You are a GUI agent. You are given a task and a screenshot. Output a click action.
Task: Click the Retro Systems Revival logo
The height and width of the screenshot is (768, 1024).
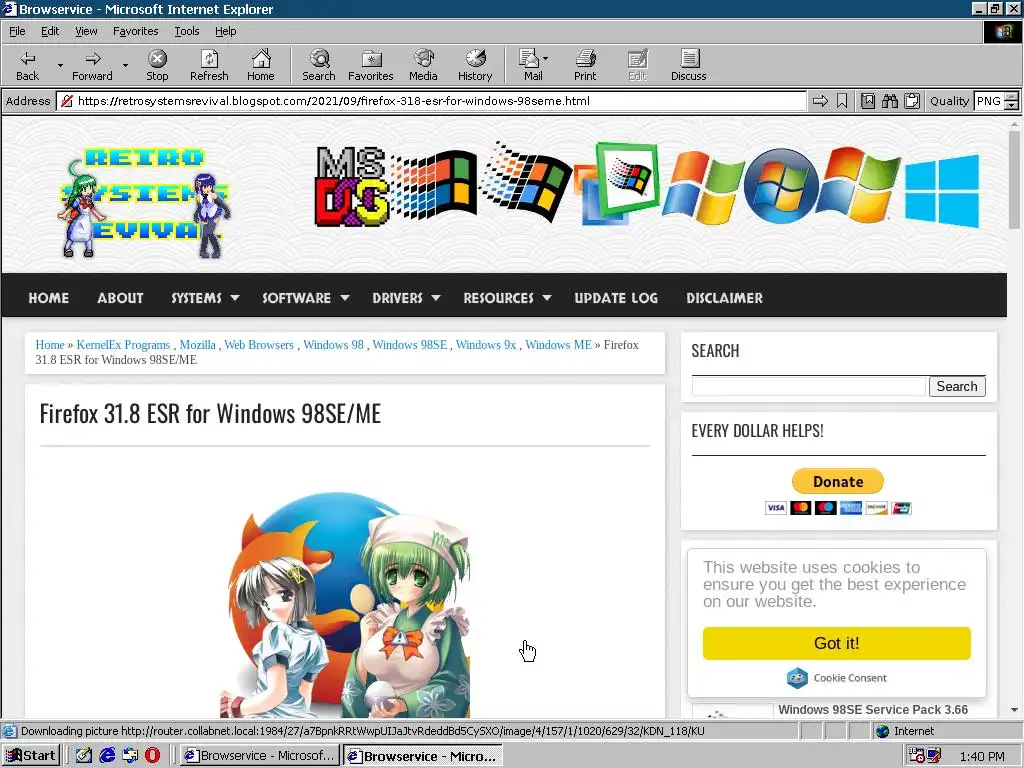click(144, 202)
